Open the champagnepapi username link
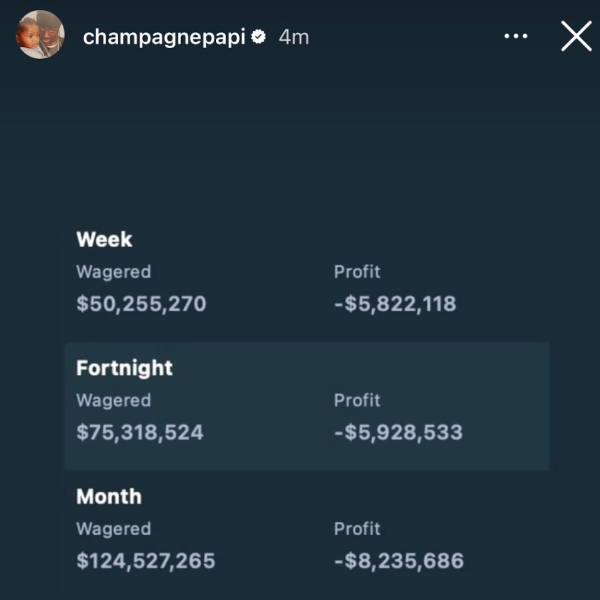 tap(164, 37)
